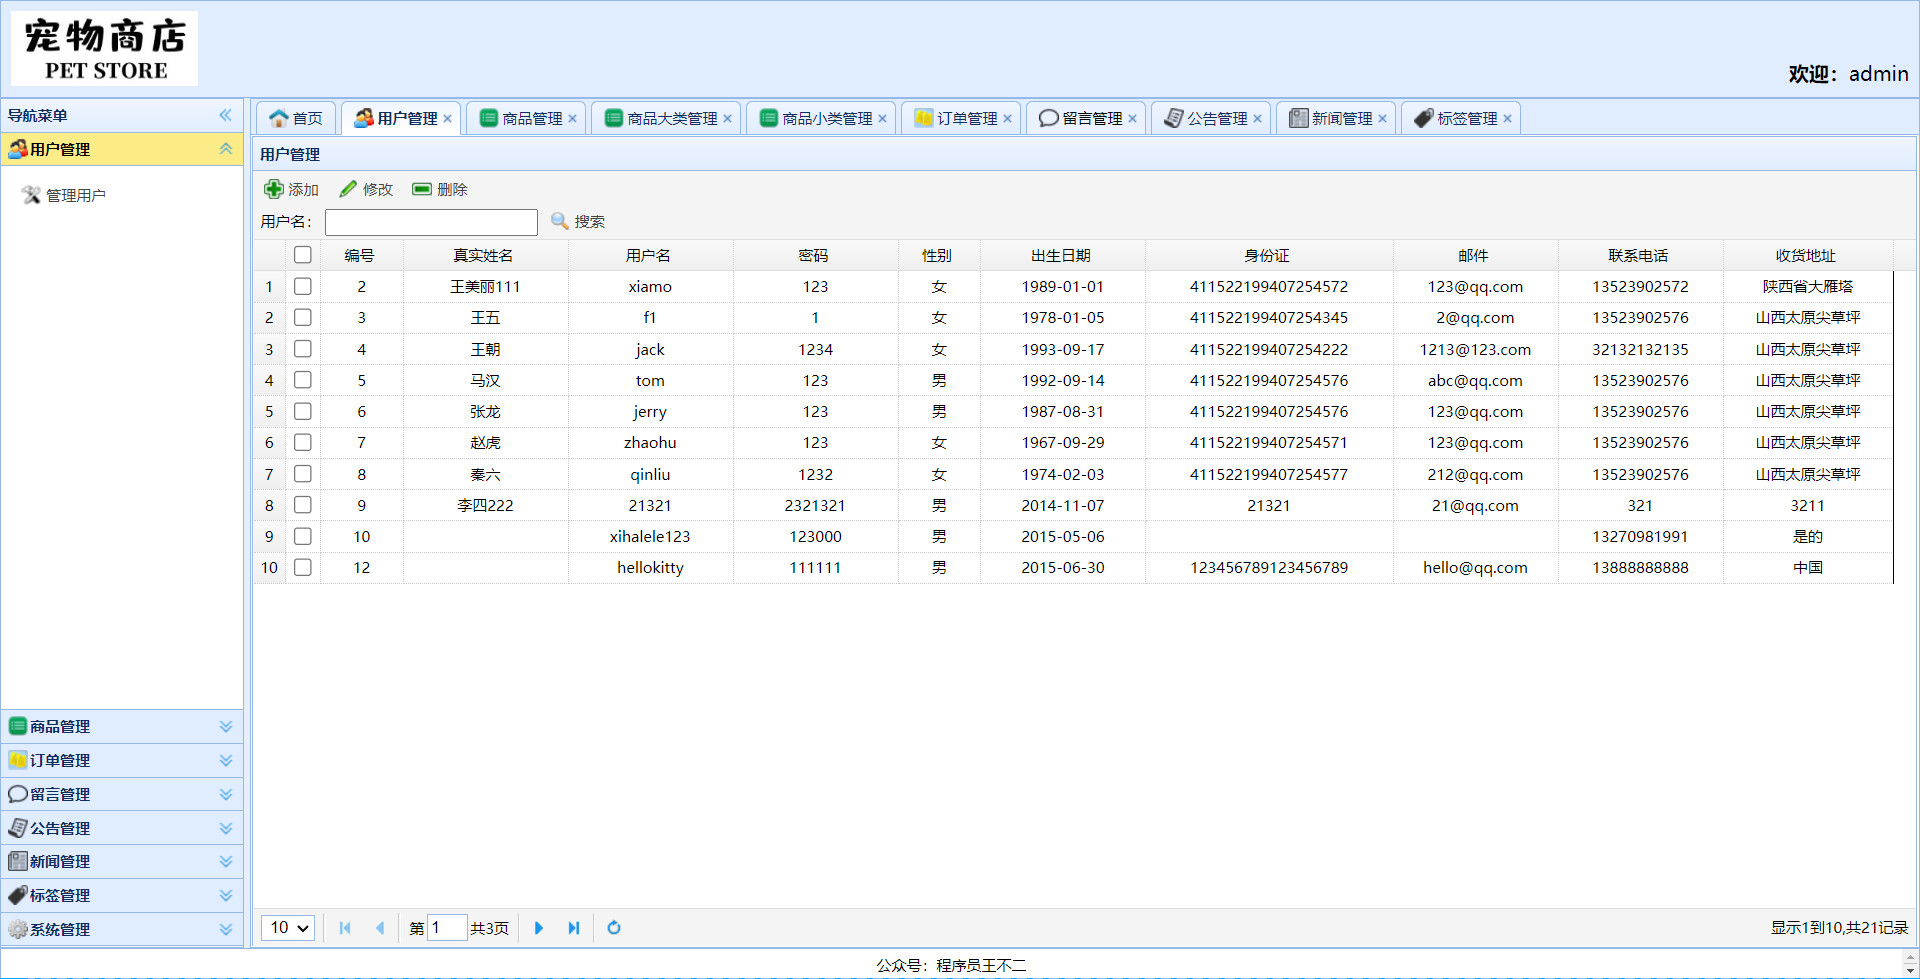Tick the checkbox for user jerry
The width and height of the screenshot is (1920, 979).
(x=303, y=411)
